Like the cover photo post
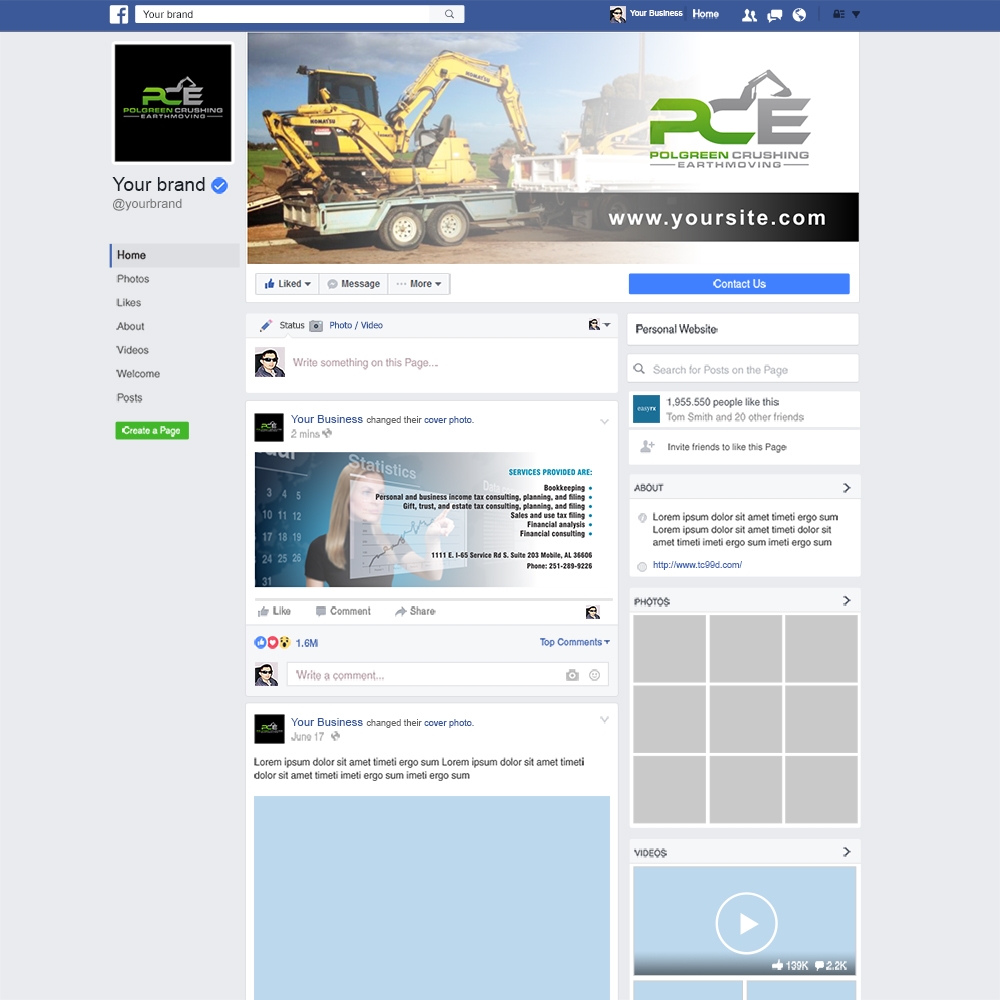This screenshot has height=1000, width=1000. coord(274,610)
